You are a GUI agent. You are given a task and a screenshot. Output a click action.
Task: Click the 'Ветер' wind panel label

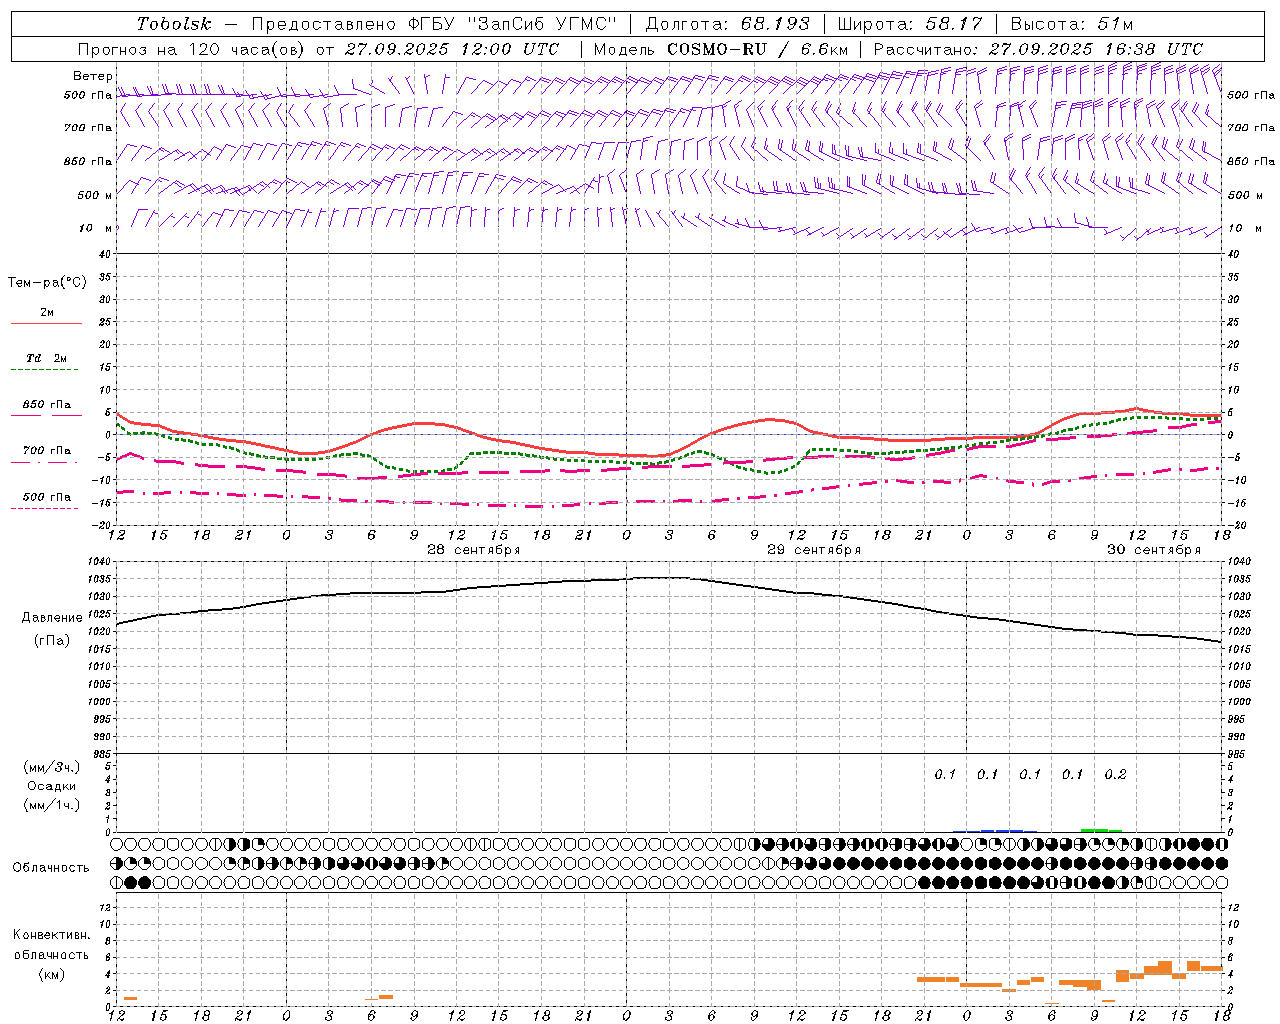click(x=93, y=76)
